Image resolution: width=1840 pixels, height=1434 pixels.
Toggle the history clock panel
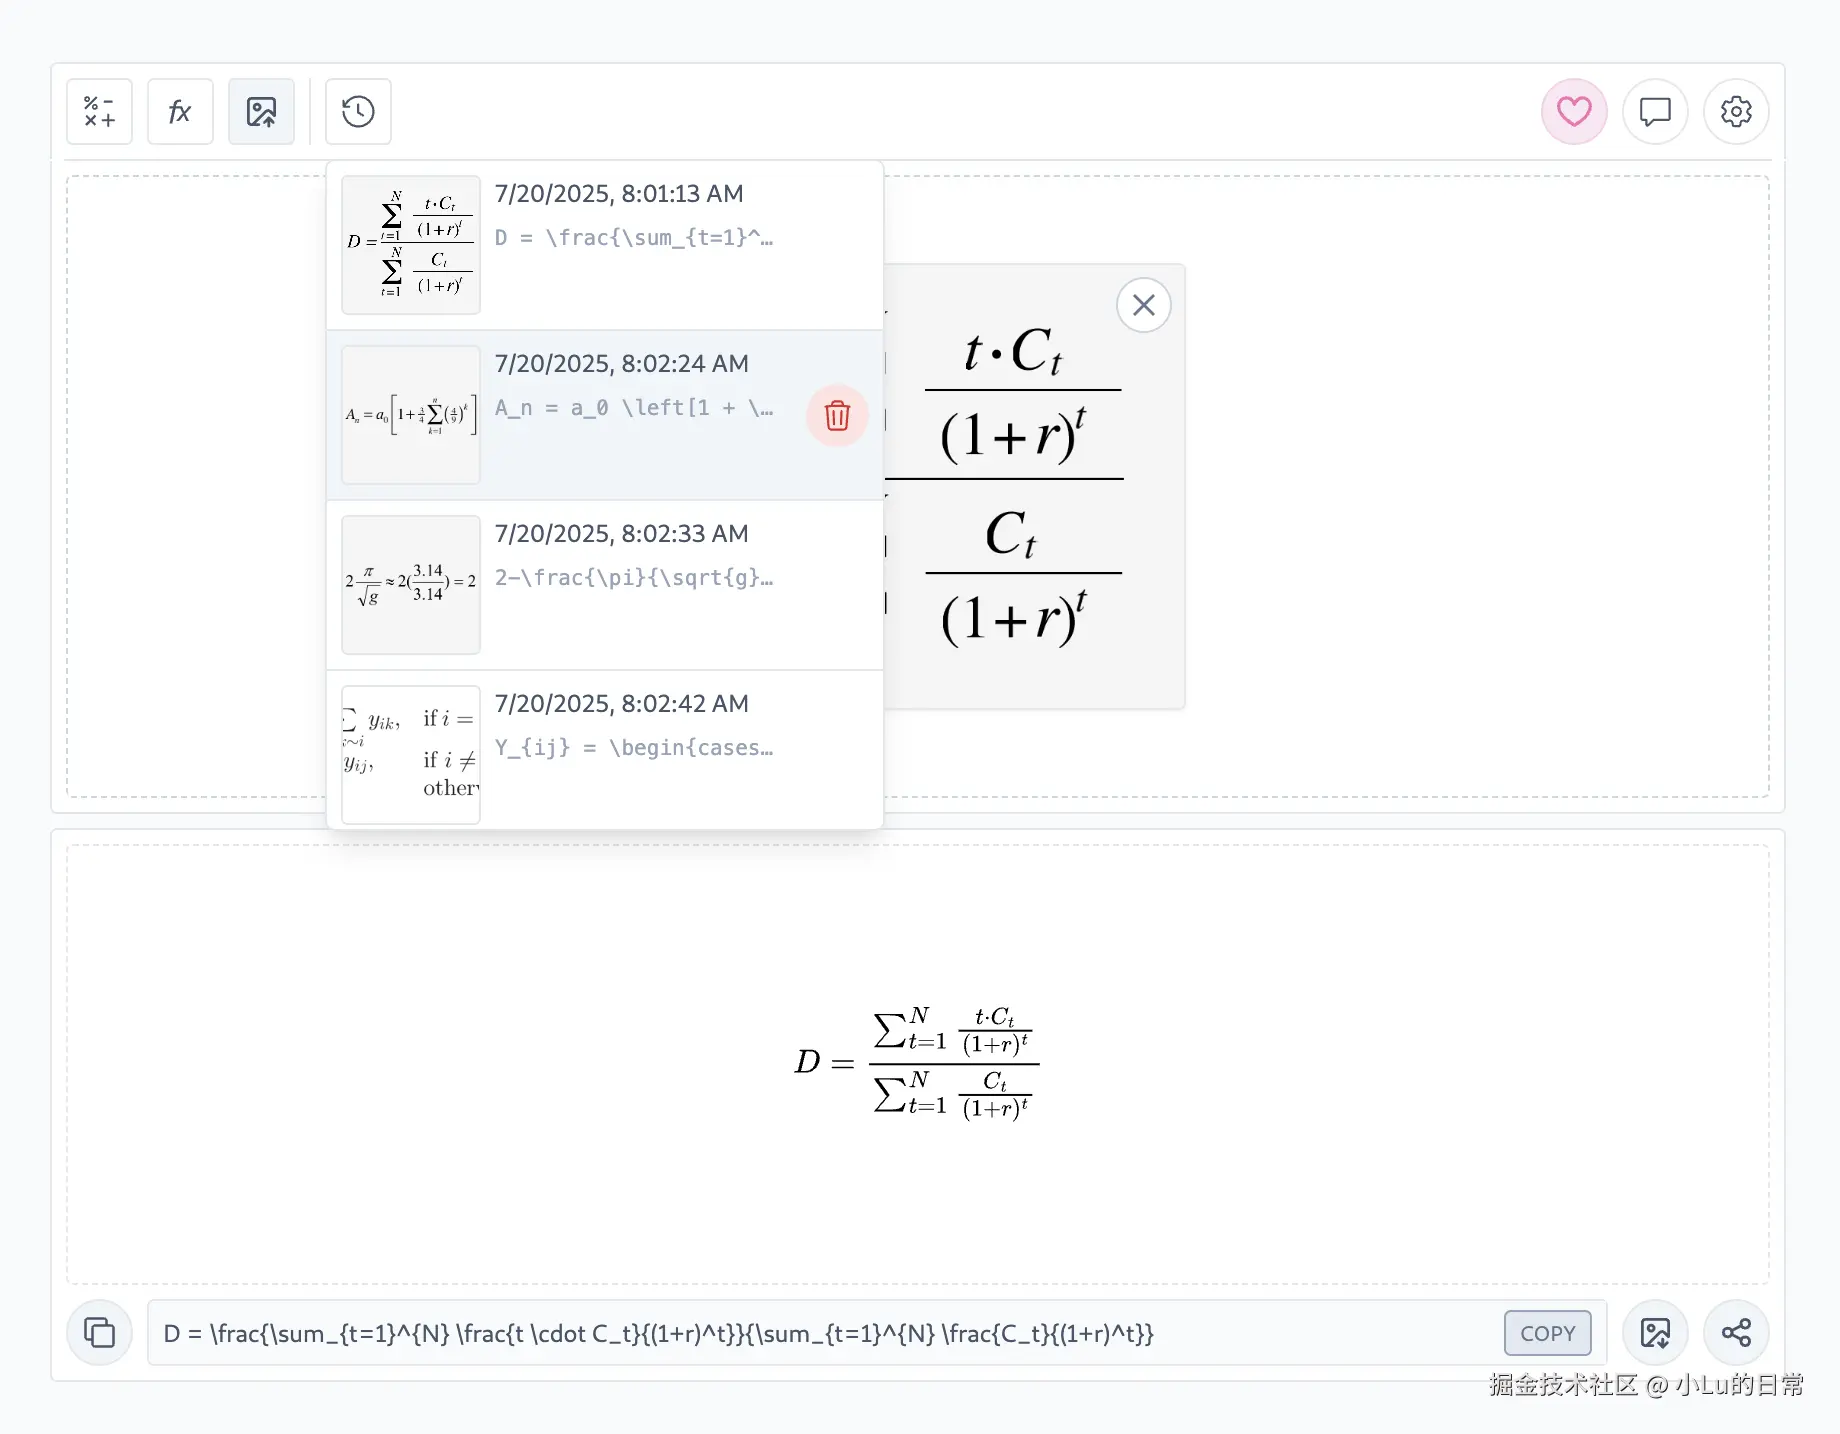point(358,112)
